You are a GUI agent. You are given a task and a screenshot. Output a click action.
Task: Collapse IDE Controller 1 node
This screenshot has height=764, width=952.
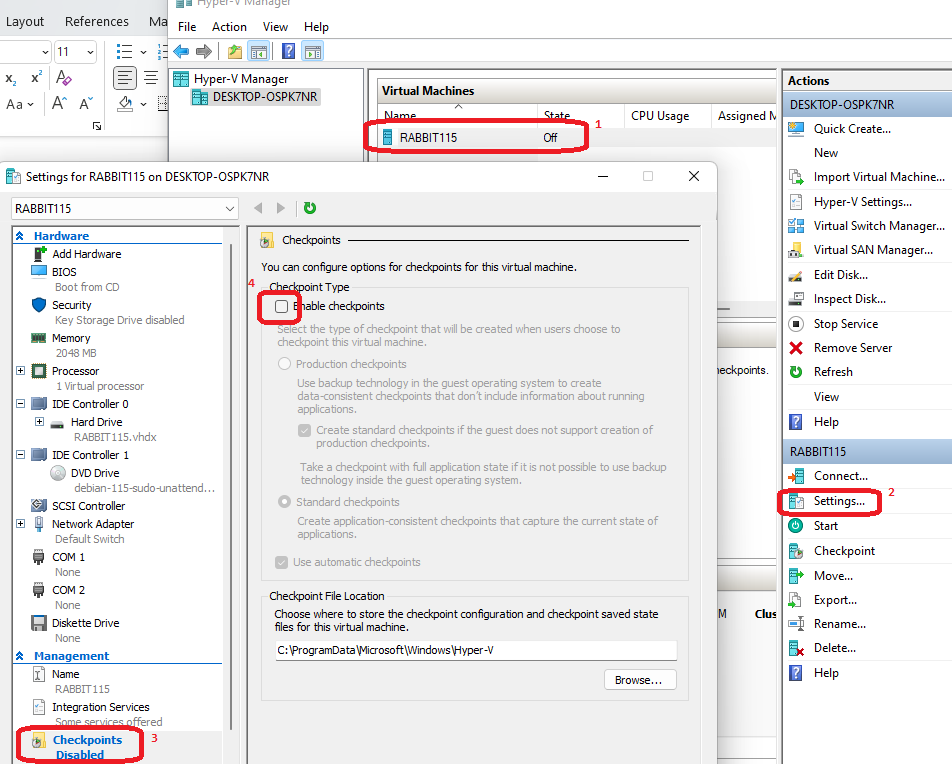pyautogui.click(x=20, y=454)
